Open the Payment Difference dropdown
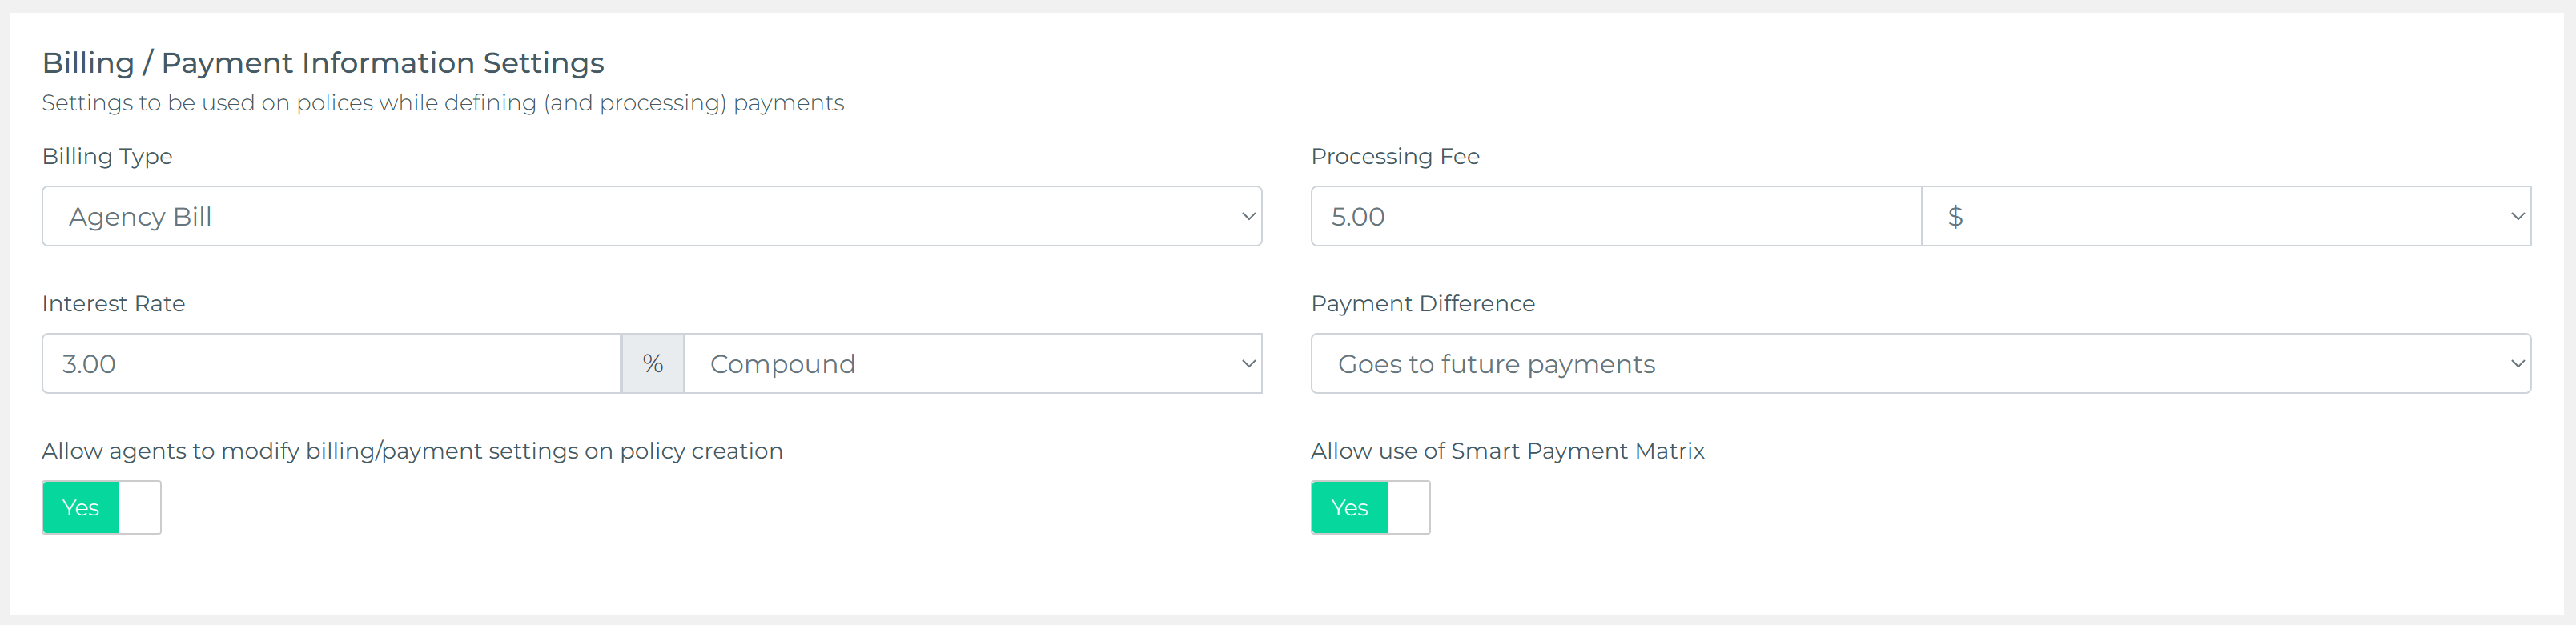This screenshot has height=625, width=2576. (x=1920, y=364)
